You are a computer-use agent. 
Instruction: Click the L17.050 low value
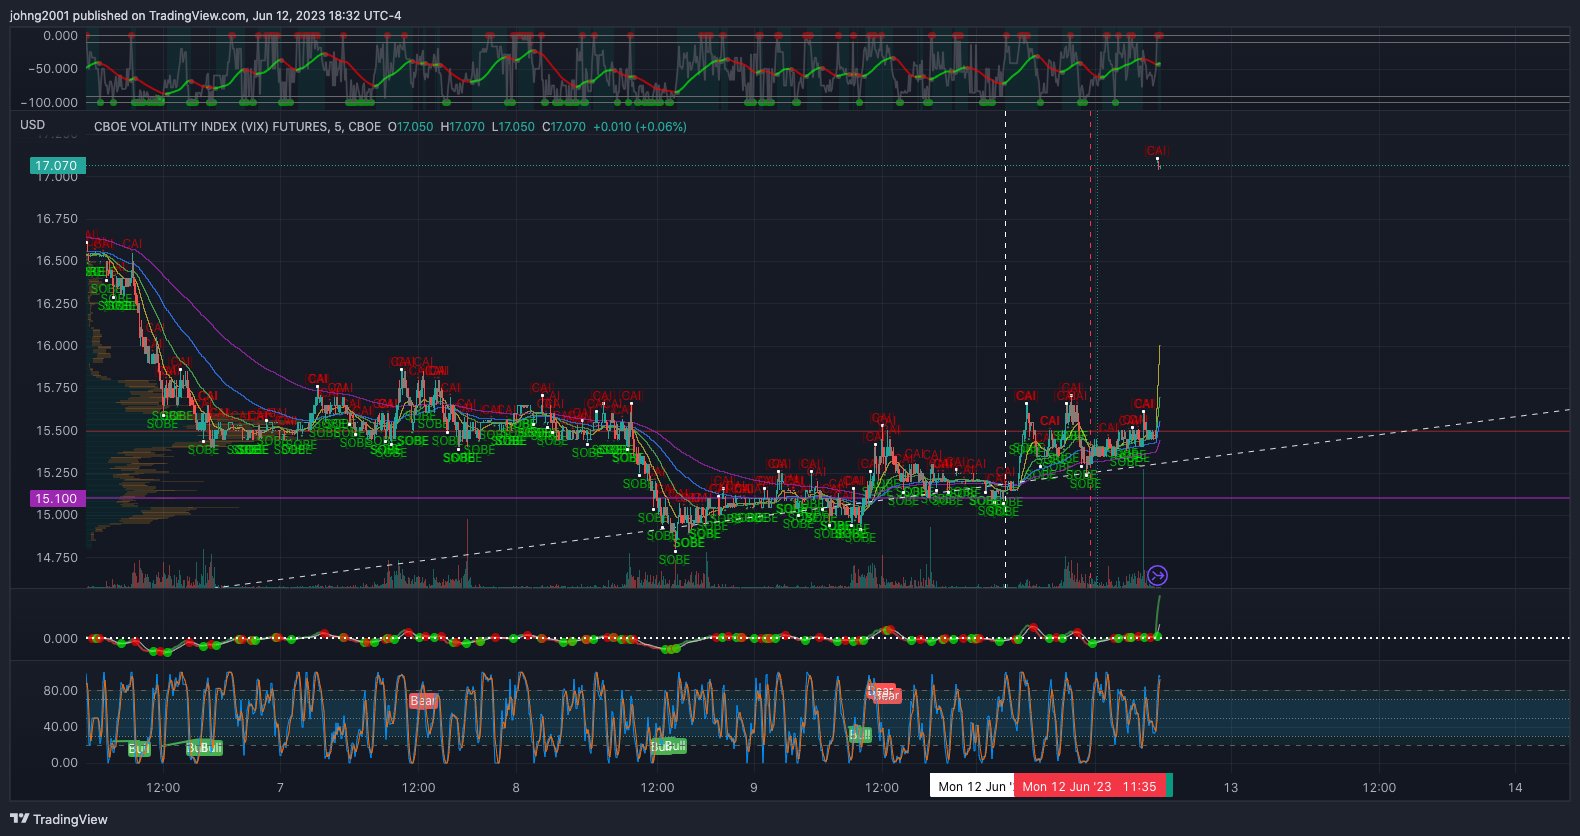513,127
